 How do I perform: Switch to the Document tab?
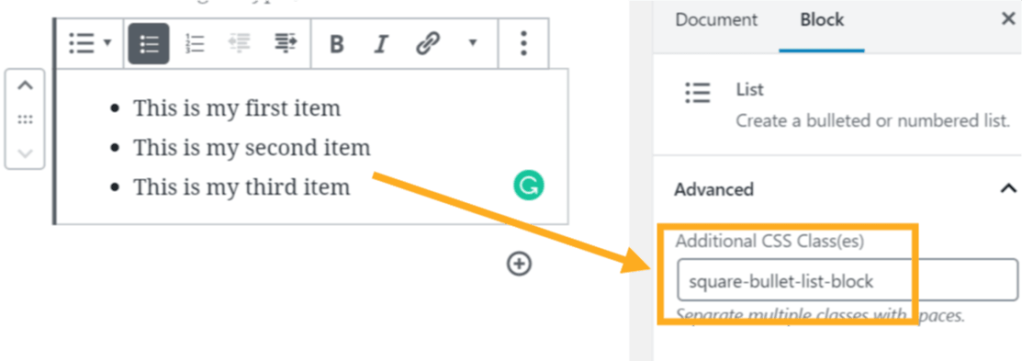(x=716, y=20)
